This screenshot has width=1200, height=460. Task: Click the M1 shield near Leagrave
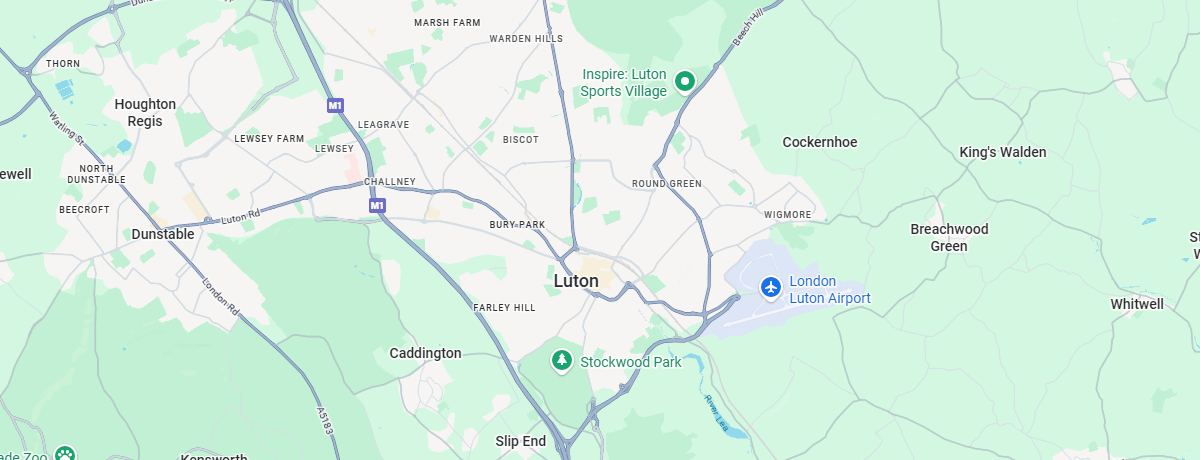335,105
